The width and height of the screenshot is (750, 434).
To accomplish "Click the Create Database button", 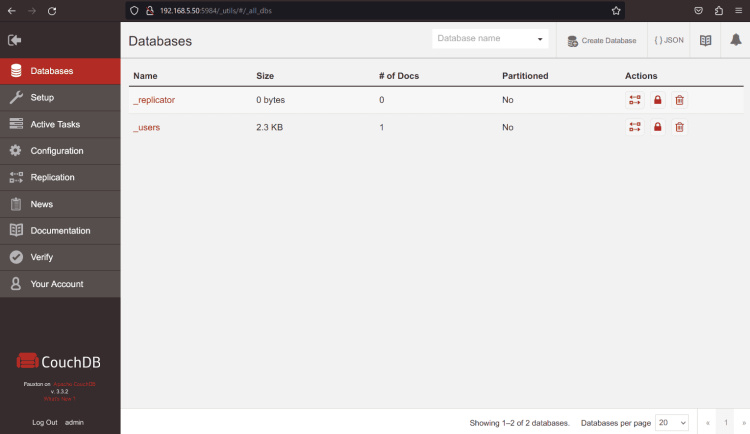I will pyautogui.click(x=601, y=41).
